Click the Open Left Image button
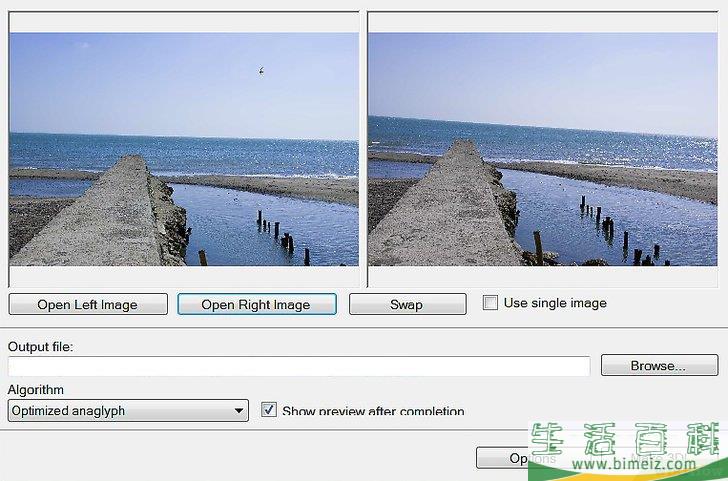Screen dimensions: 728x481 87,305
